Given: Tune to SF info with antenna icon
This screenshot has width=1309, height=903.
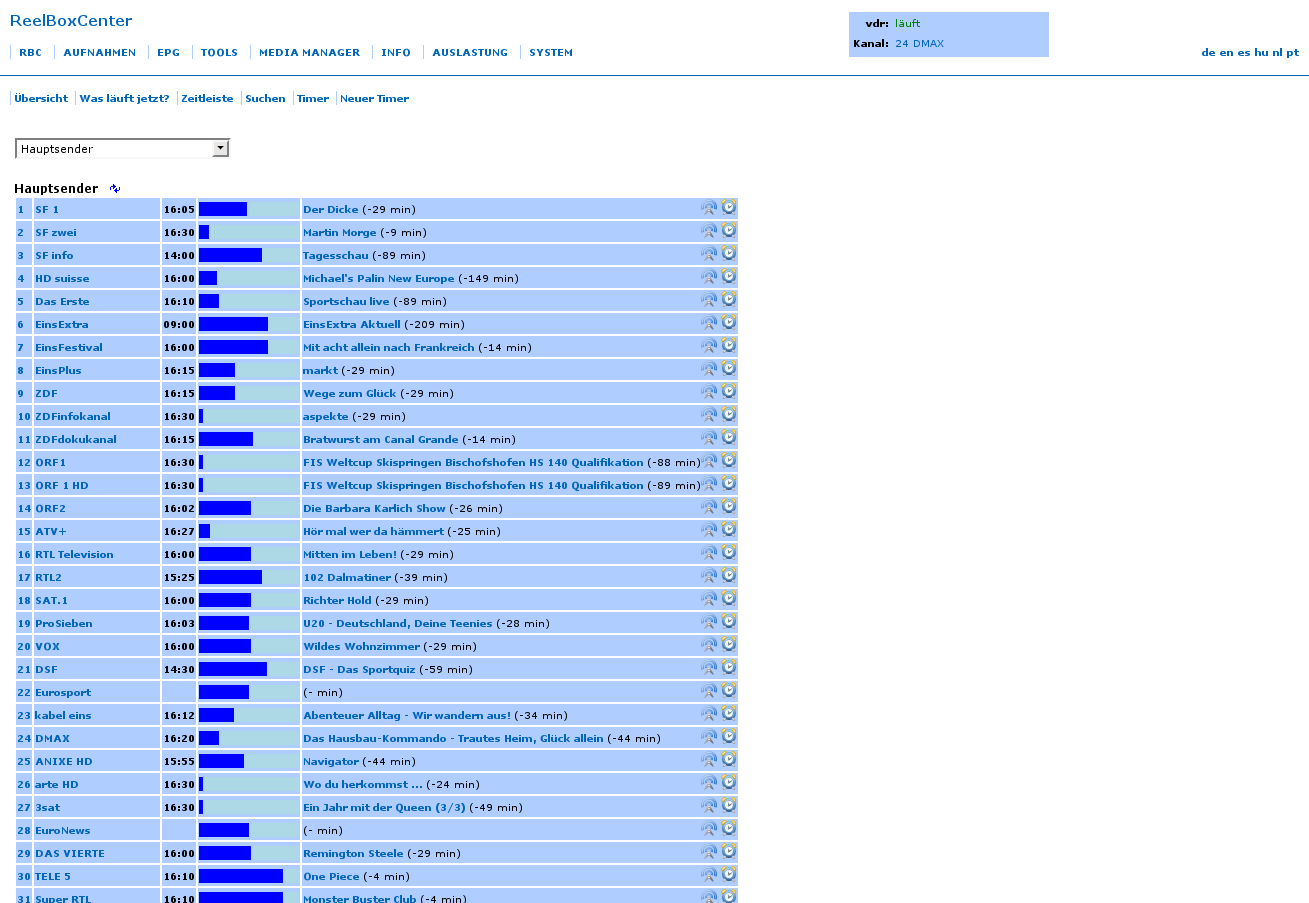Looking at the screenshot, I should coord(709,254).
